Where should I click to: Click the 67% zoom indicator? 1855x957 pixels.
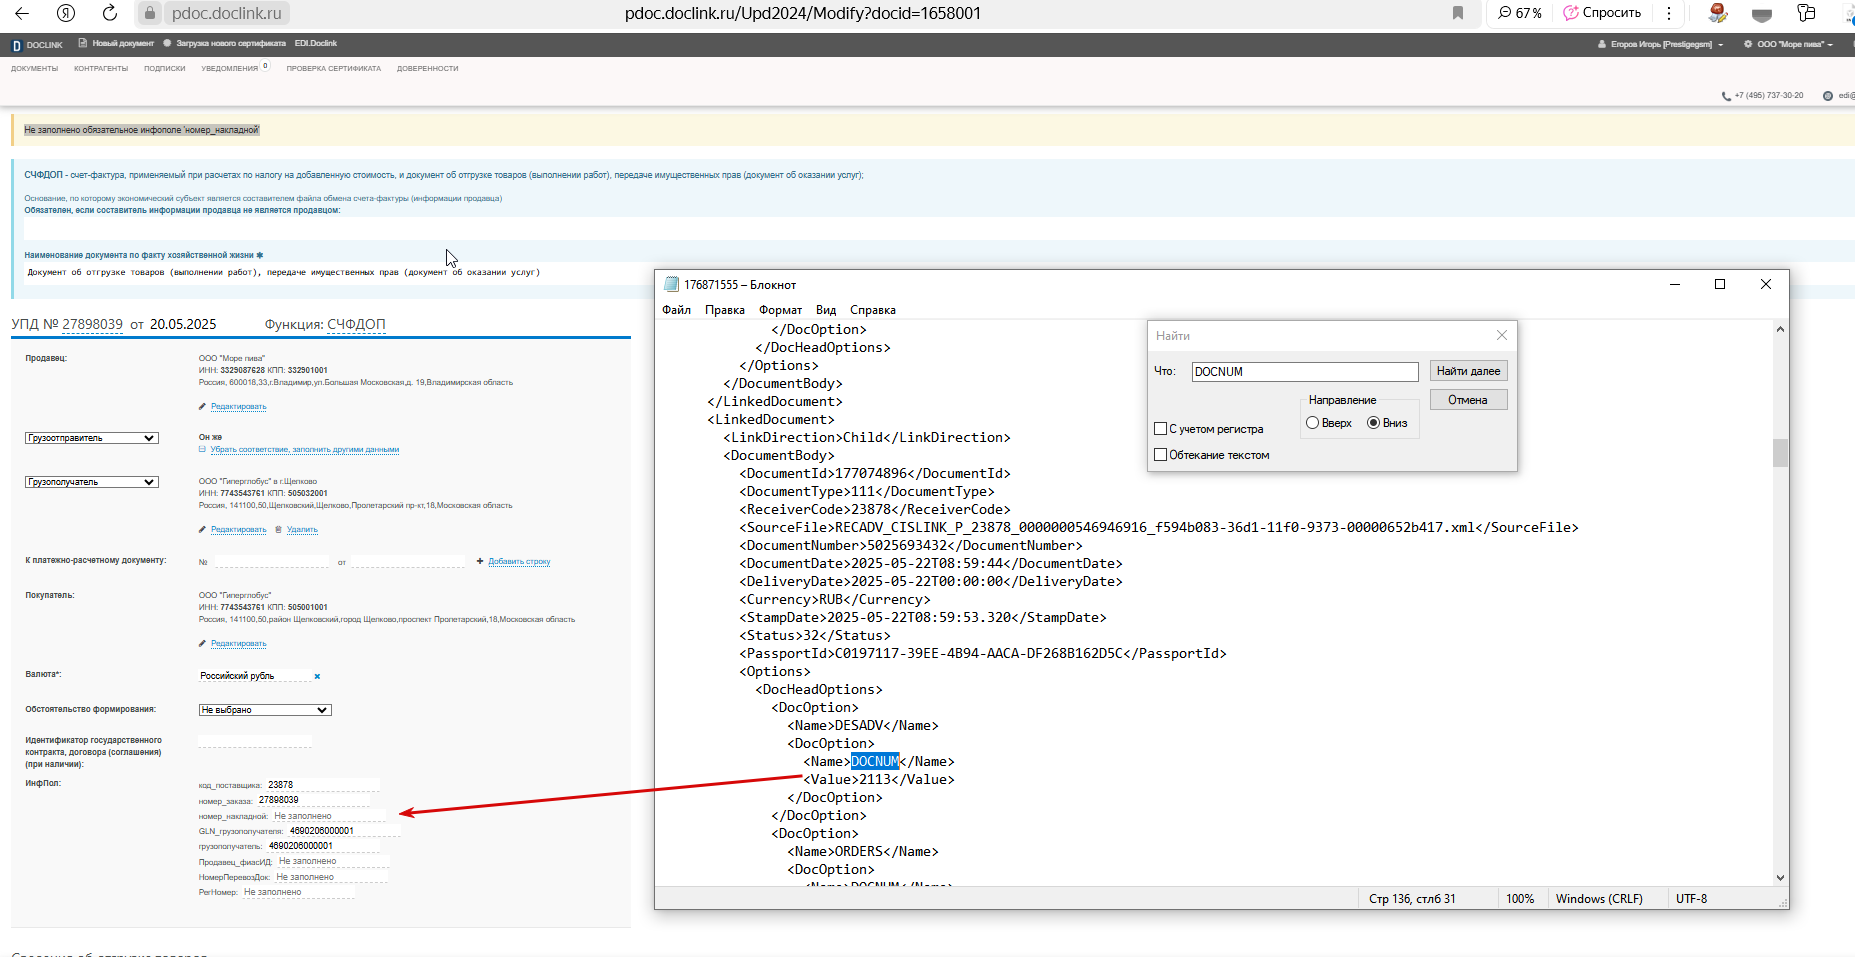1520,13
